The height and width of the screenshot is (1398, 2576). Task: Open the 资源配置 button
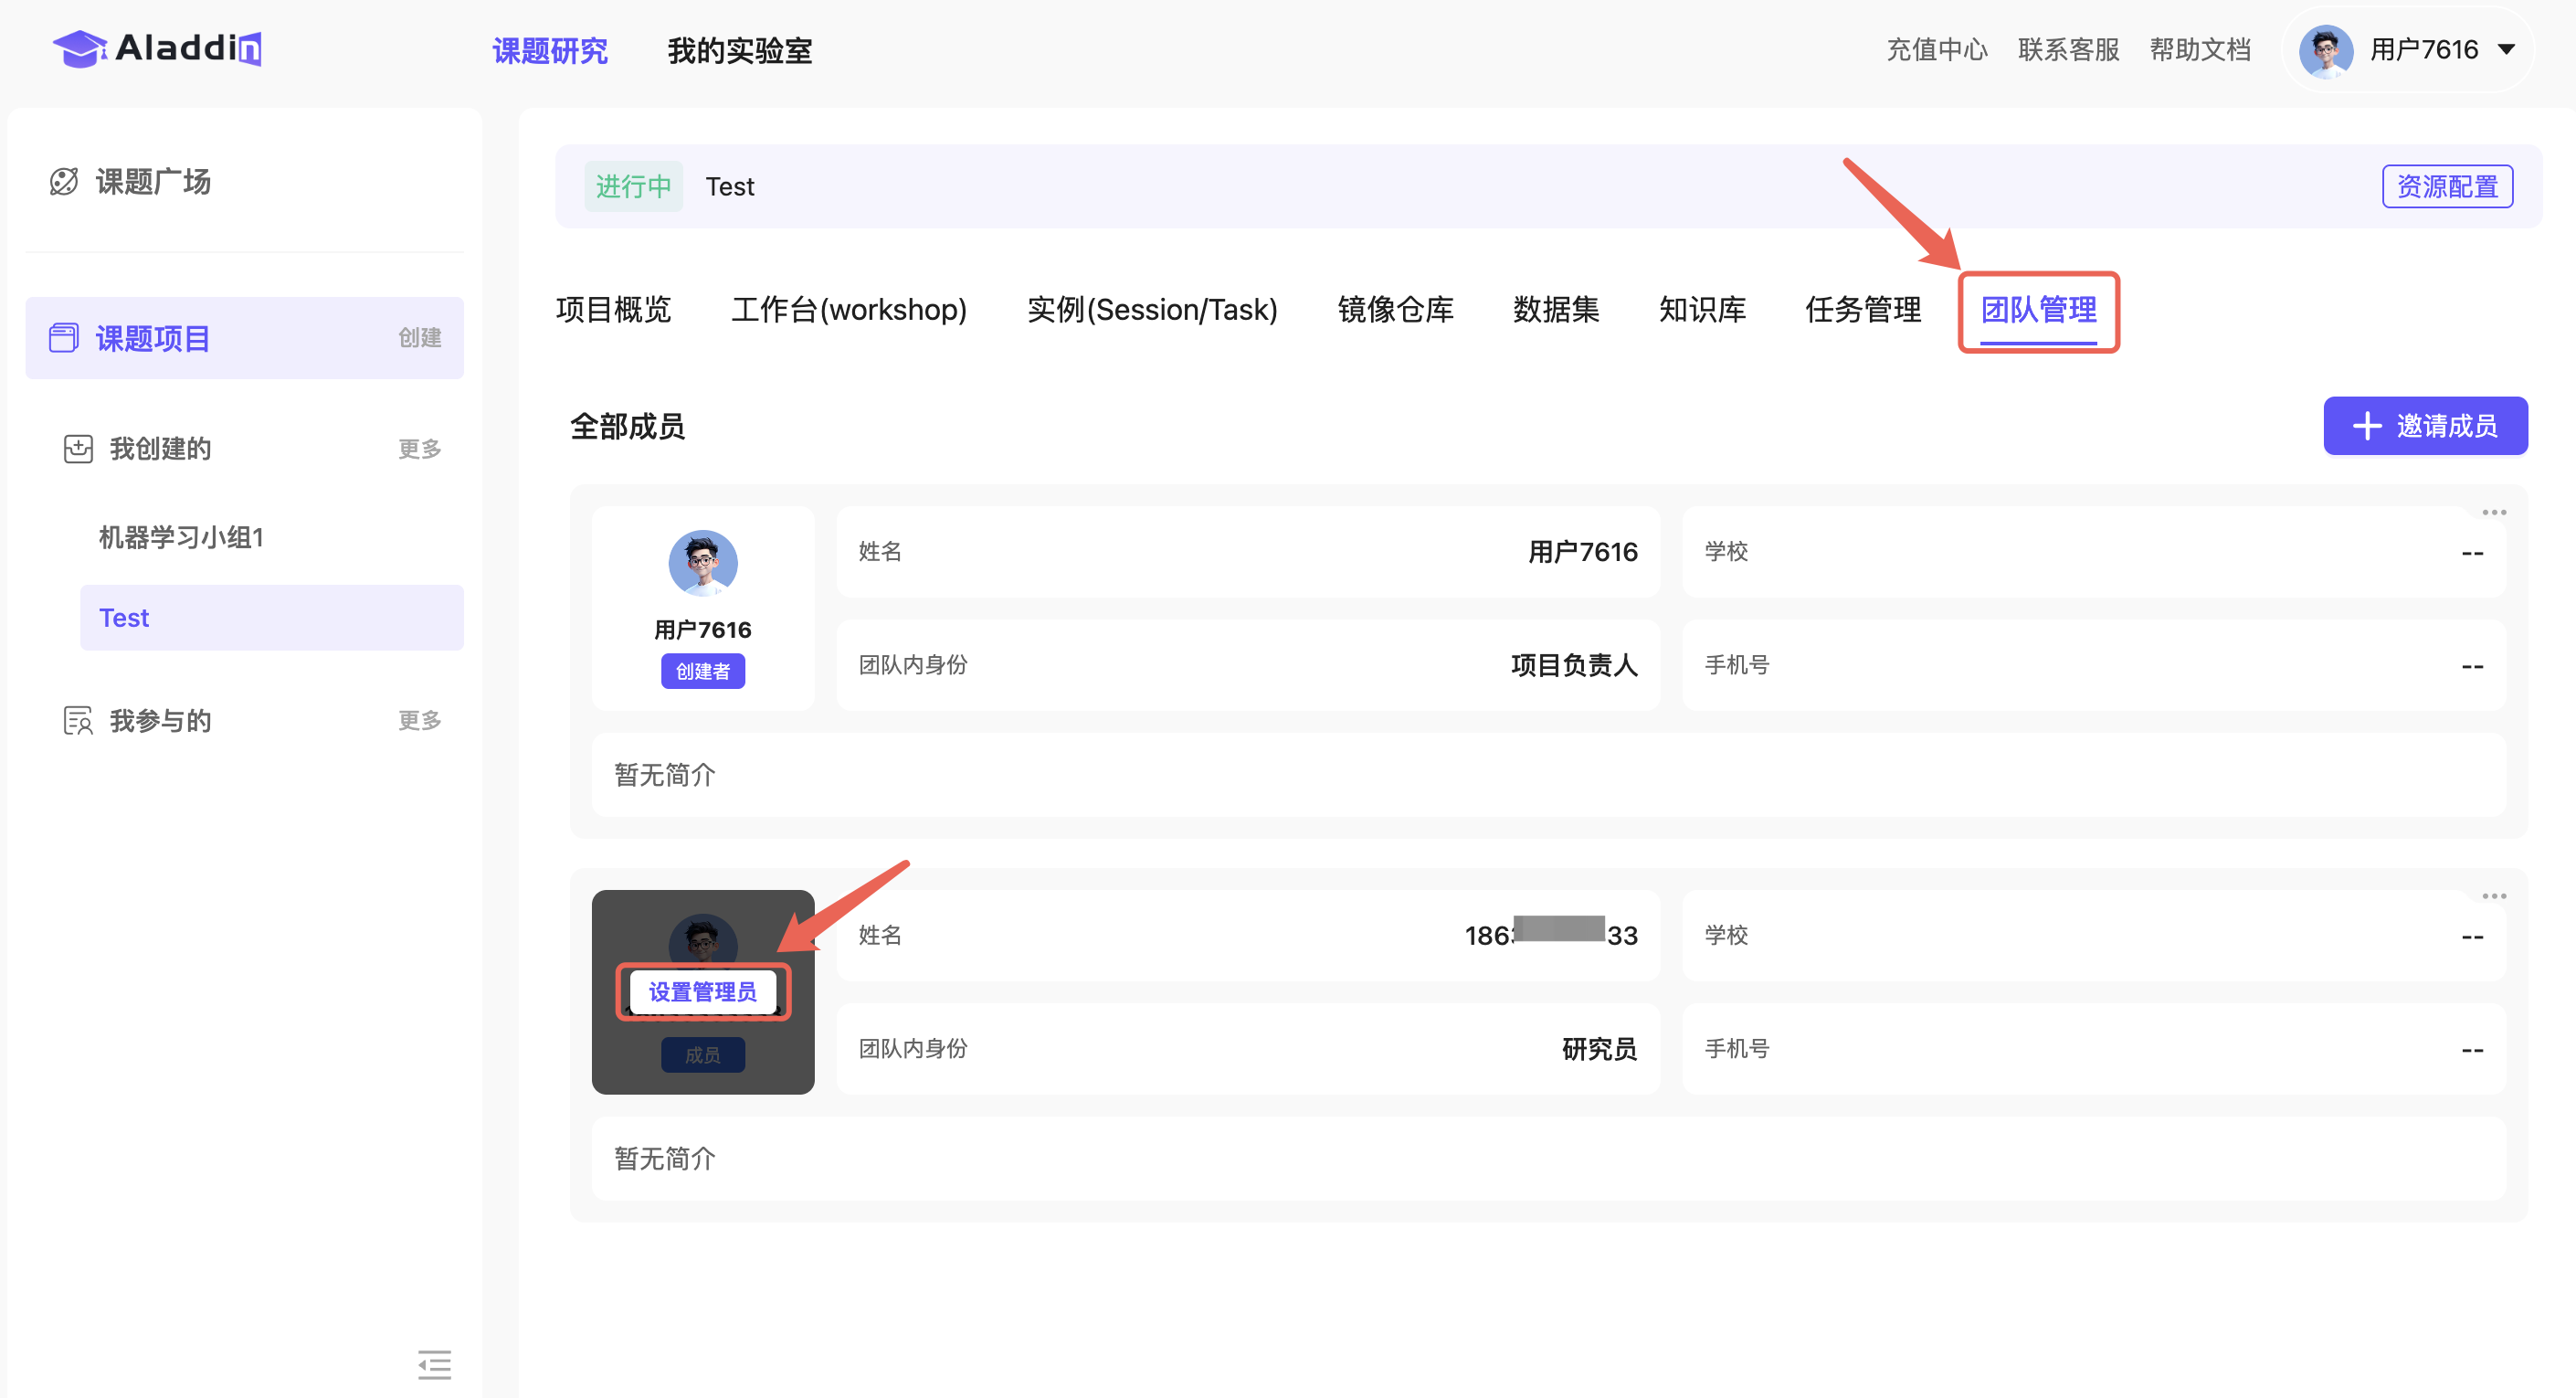click(2446, 187)
